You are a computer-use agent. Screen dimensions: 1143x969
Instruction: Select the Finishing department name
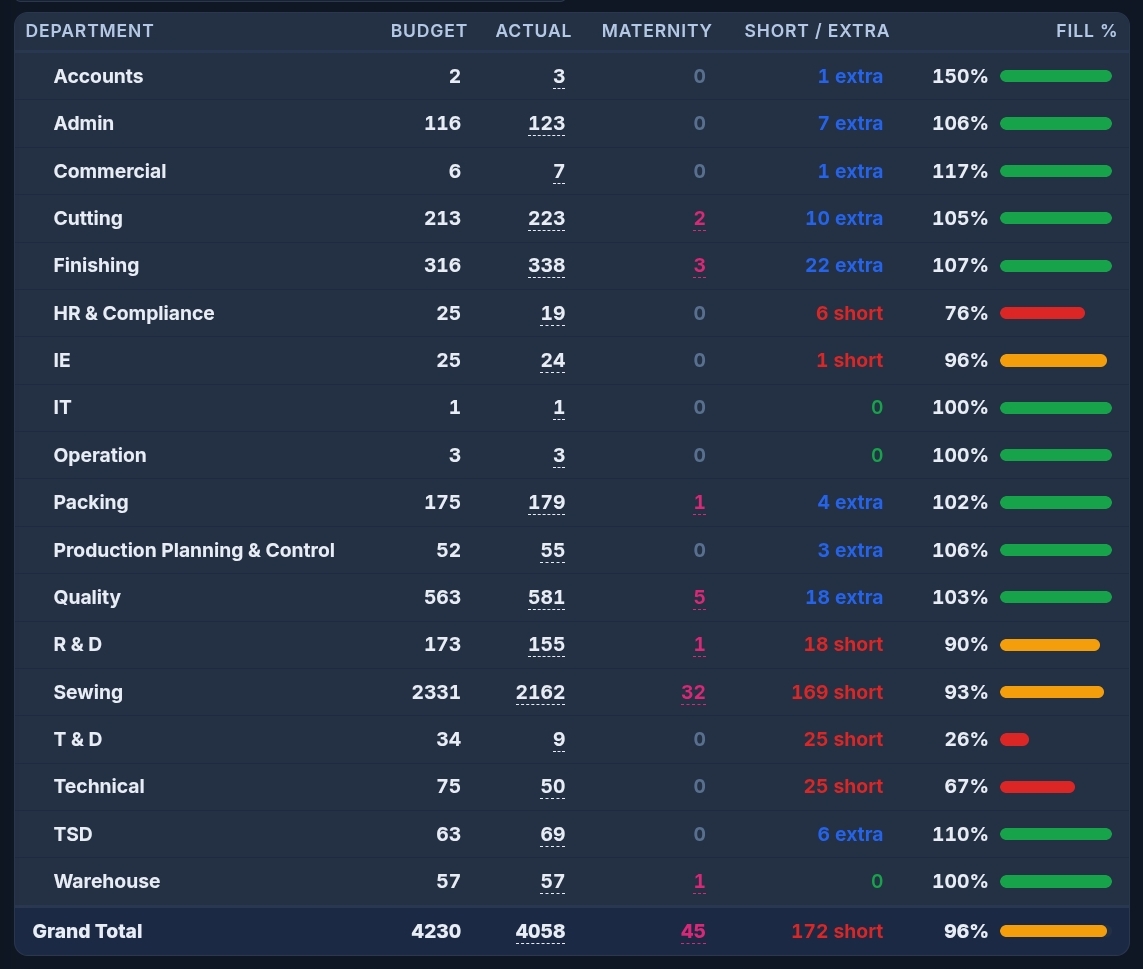point(96,265)
